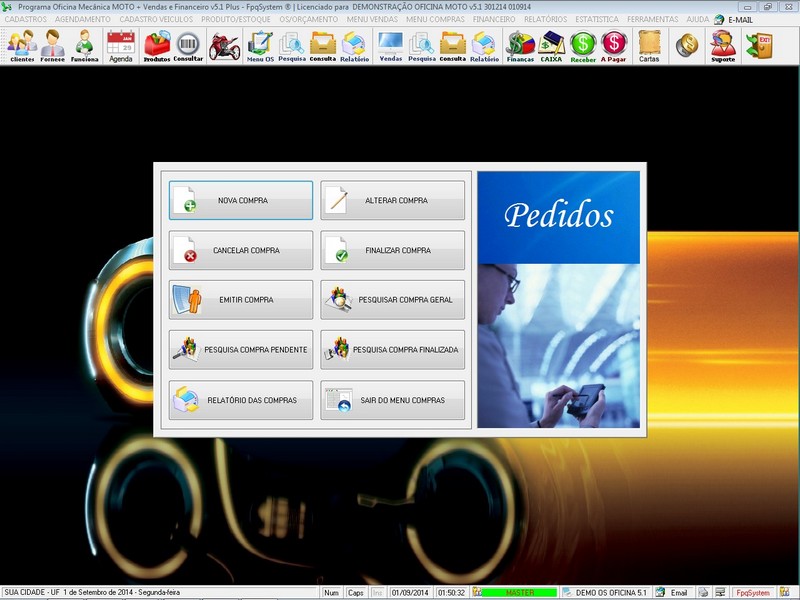Open the ESTATISTICA menu
The image size is (800, 600).
[597, 19]
